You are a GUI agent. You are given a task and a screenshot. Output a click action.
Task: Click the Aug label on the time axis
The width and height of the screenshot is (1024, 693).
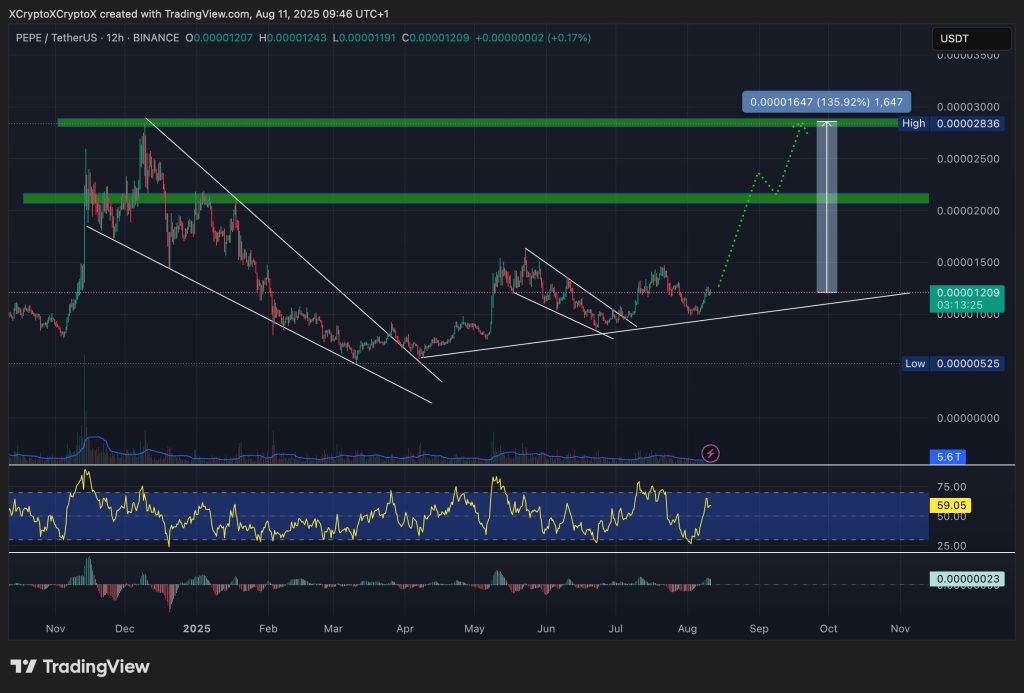687,629
